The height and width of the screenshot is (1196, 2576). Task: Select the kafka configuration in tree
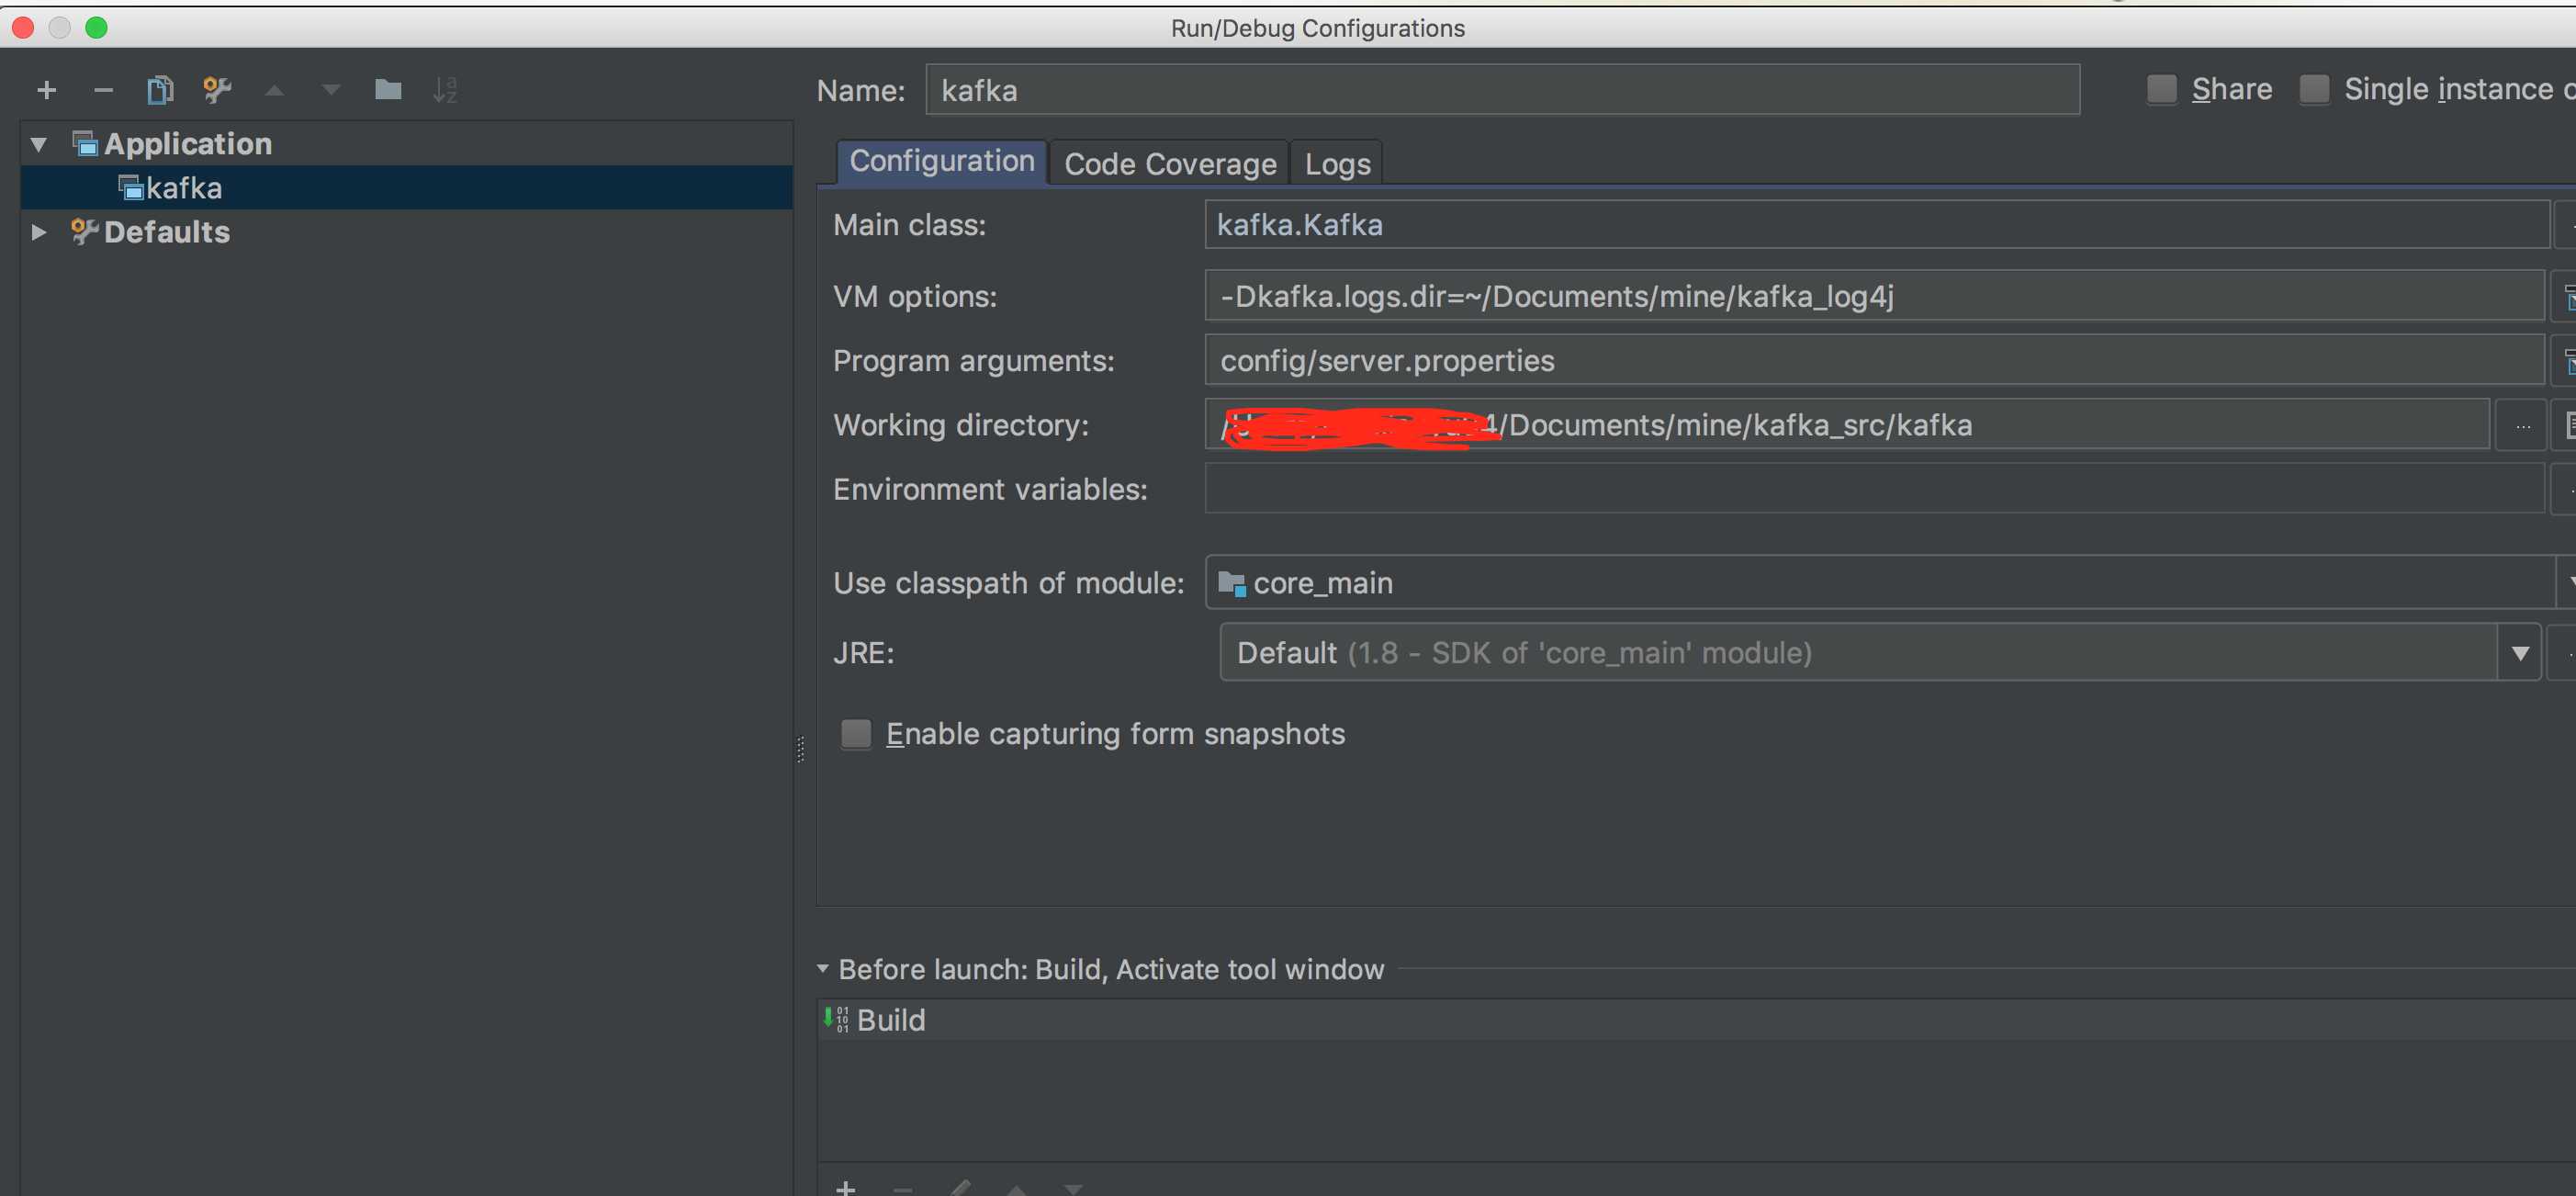tap(406, 188)
